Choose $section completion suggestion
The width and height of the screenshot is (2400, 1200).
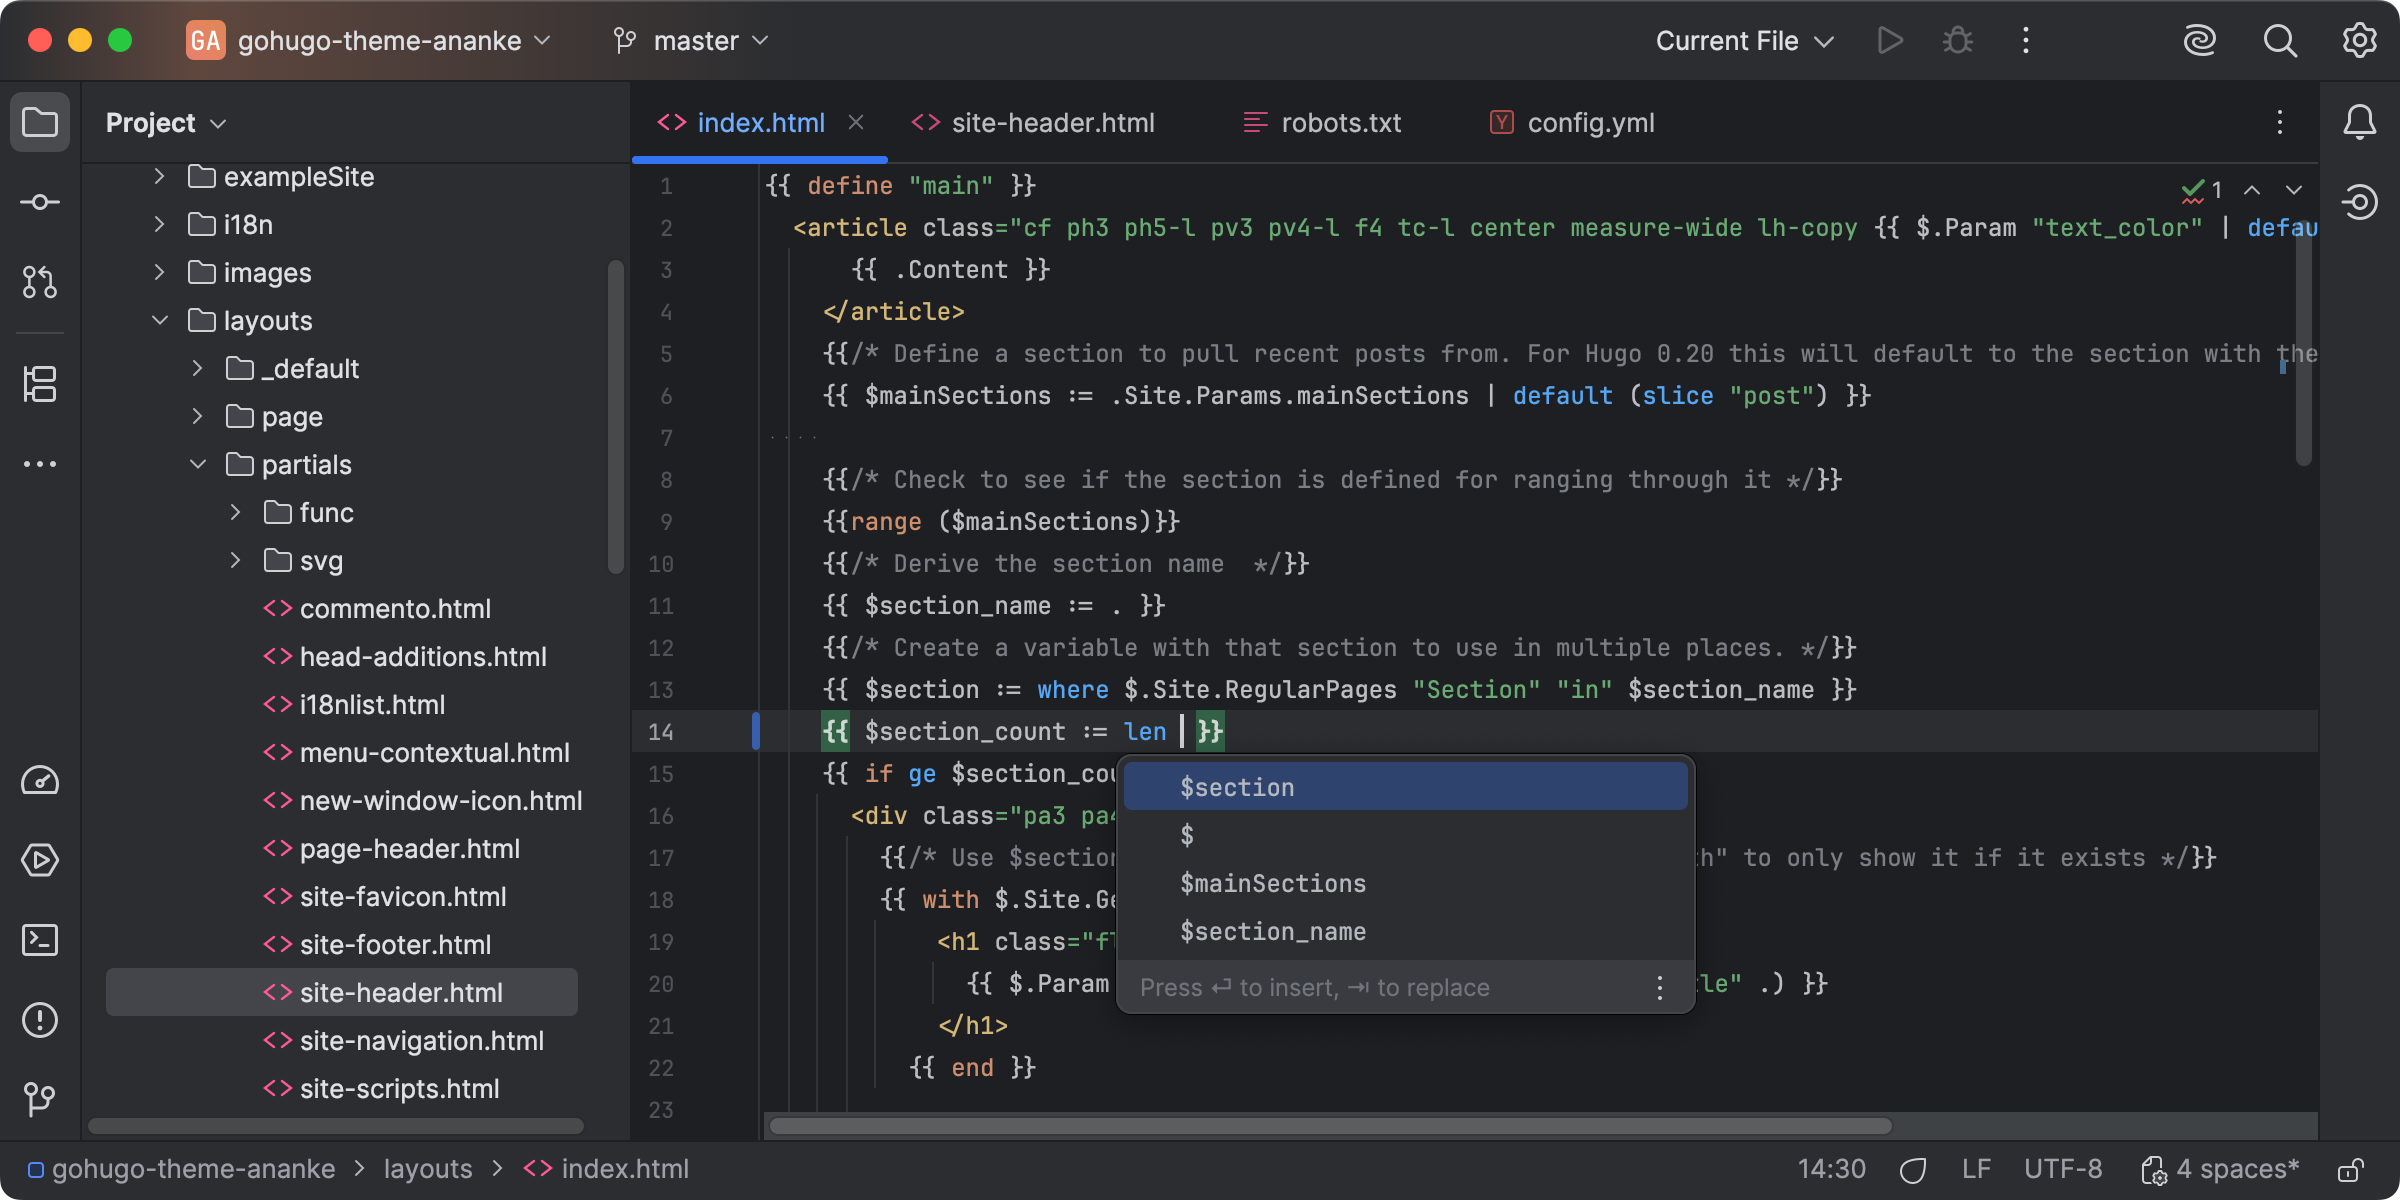(1405, 787)
